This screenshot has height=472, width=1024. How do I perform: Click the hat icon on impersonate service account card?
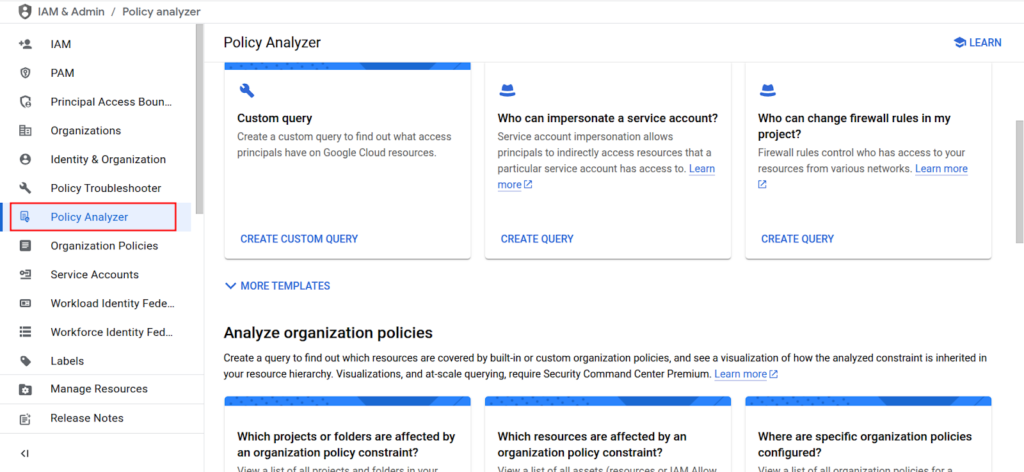tap(507, 90)
